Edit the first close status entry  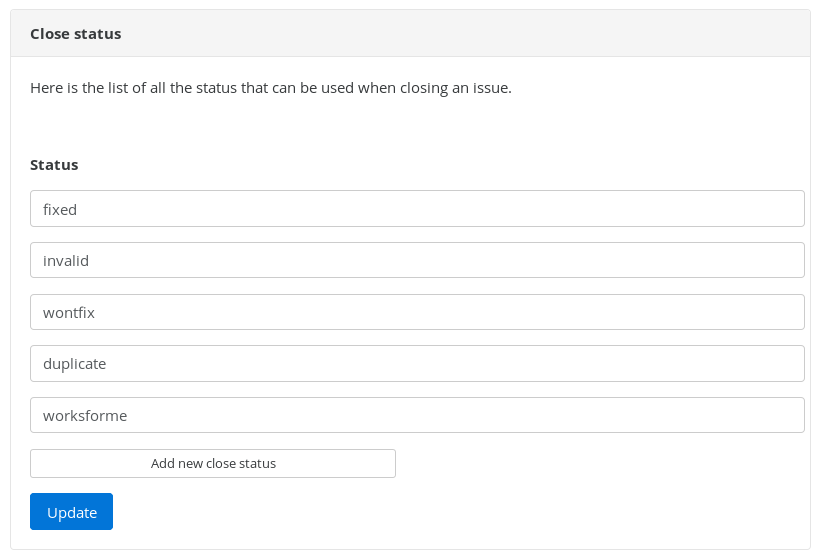(x=417, y=209)
